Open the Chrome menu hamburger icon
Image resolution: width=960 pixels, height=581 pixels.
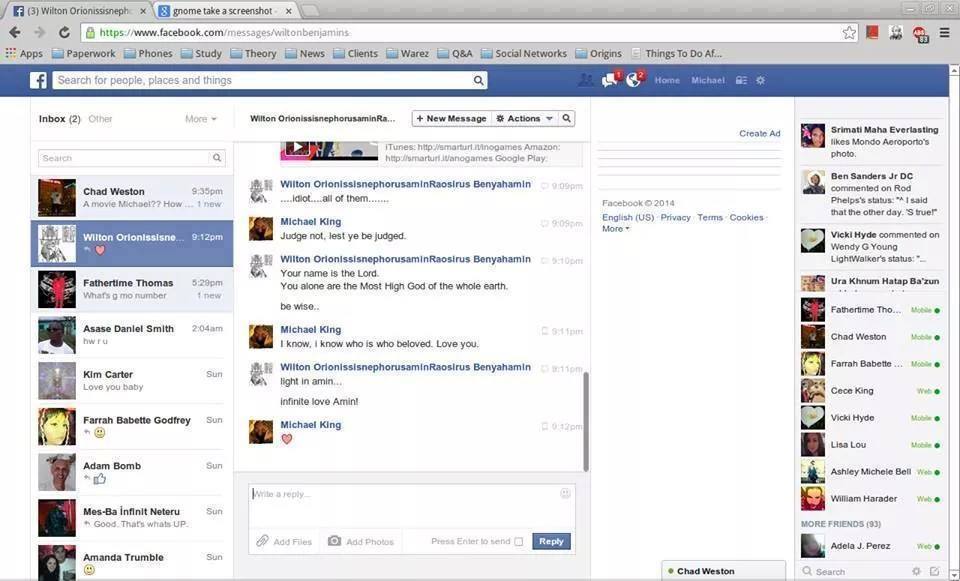click(945, 32)
